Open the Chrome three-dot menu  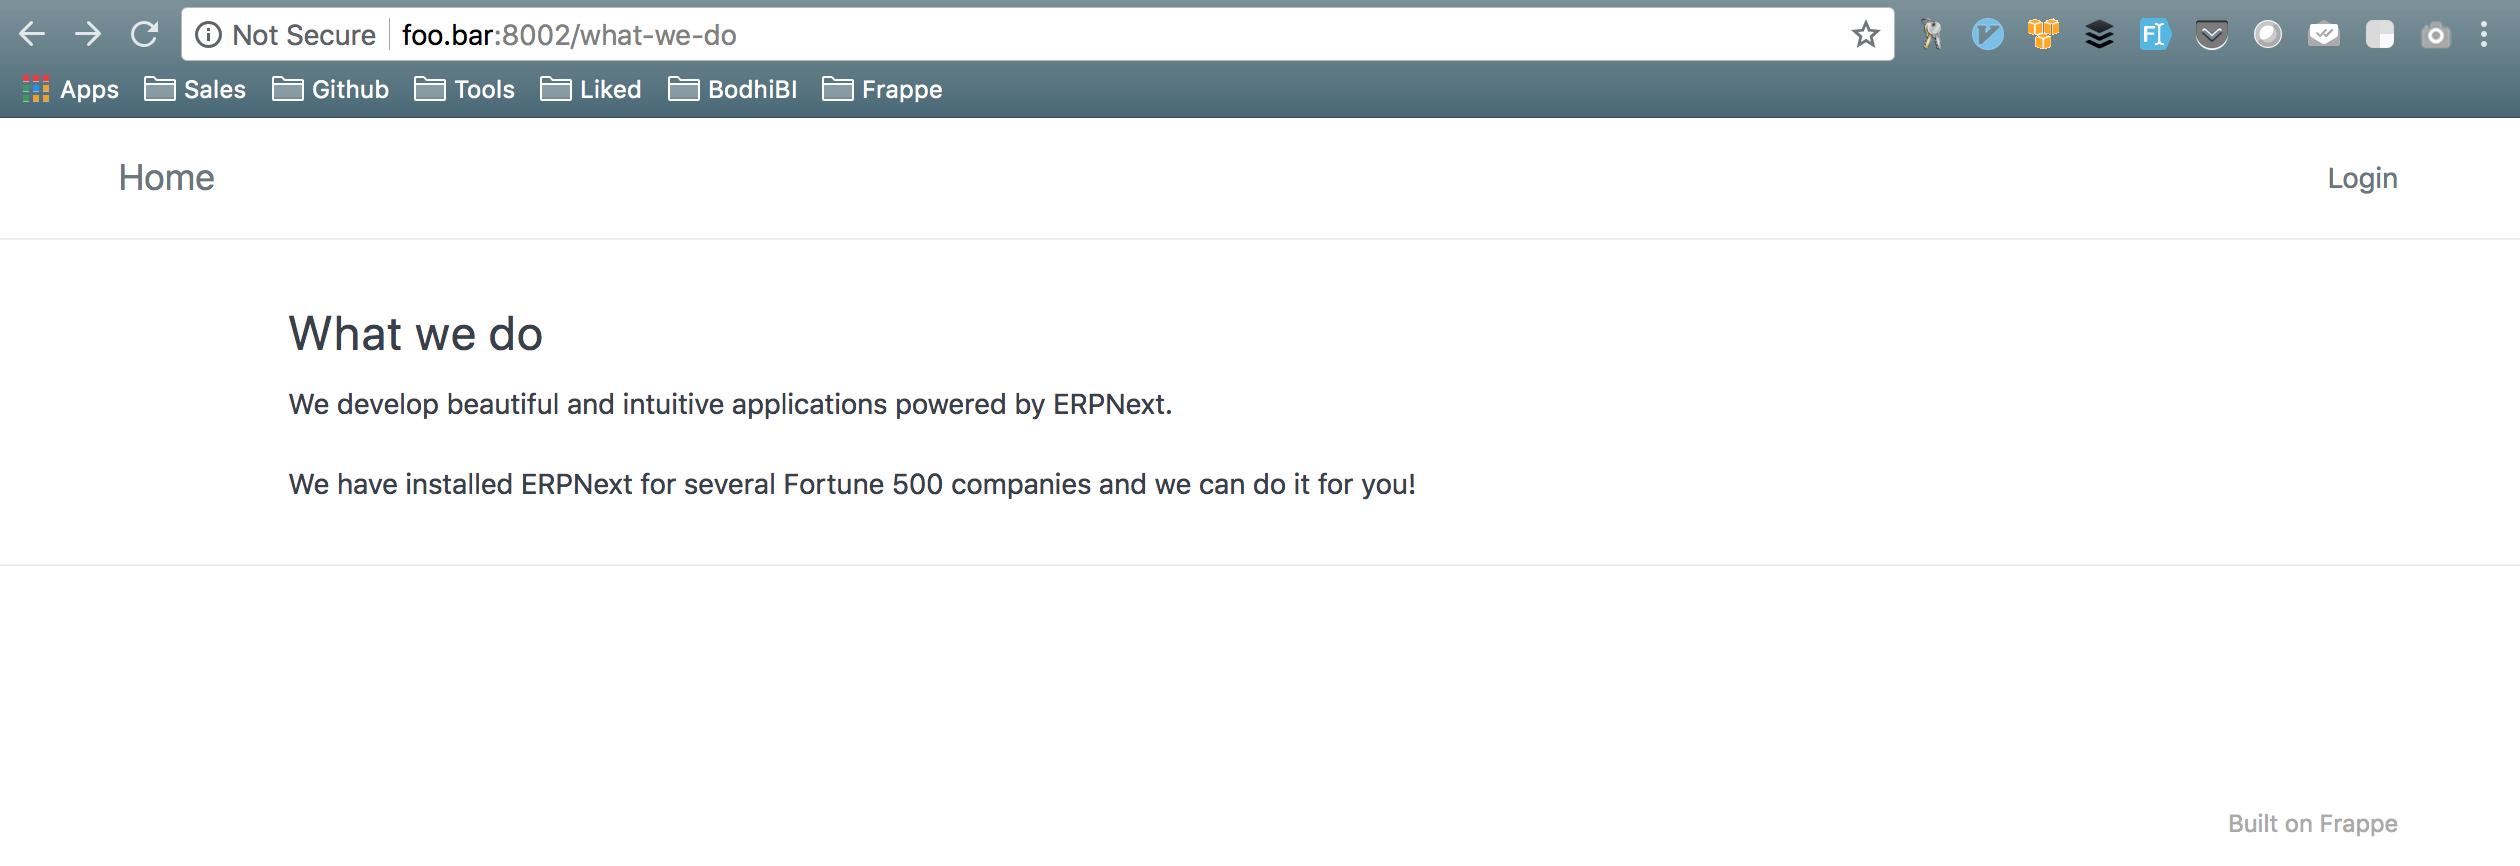click(2484, 35)
